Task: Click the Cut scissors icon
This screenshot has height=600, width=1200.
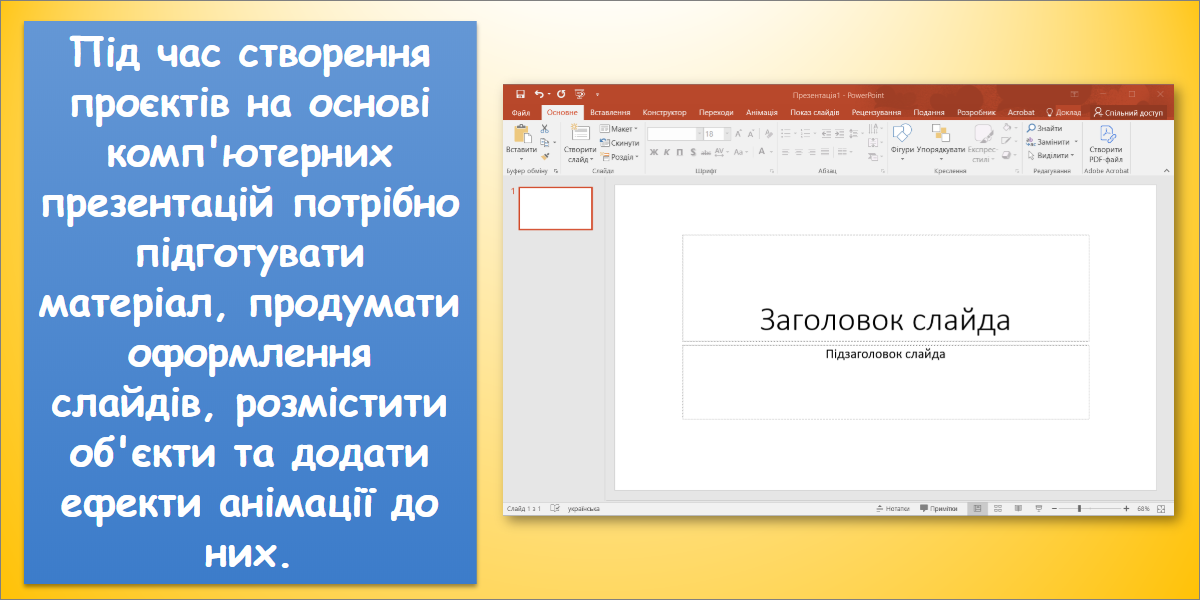Action: click(x=545, y=129)
